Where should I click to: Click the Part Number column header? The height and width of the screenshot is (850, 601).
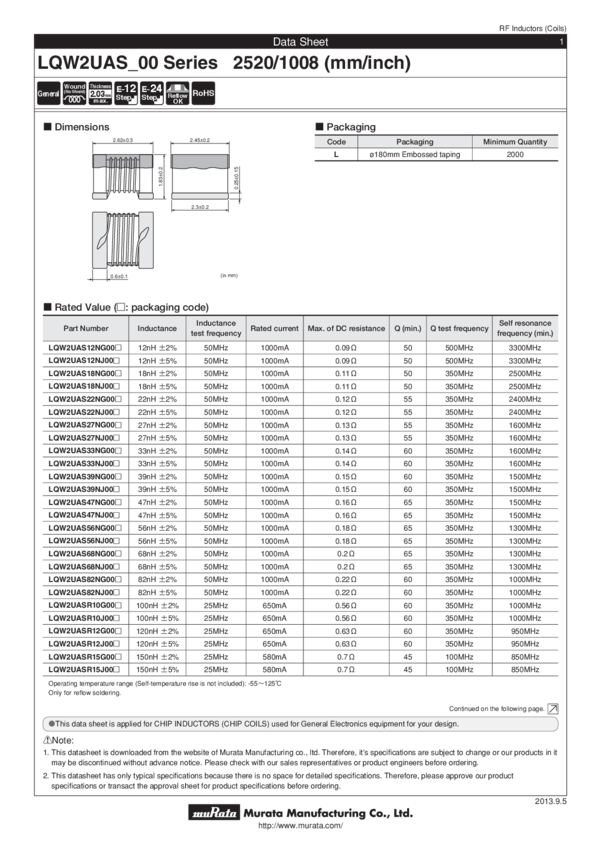pos(86,329)
